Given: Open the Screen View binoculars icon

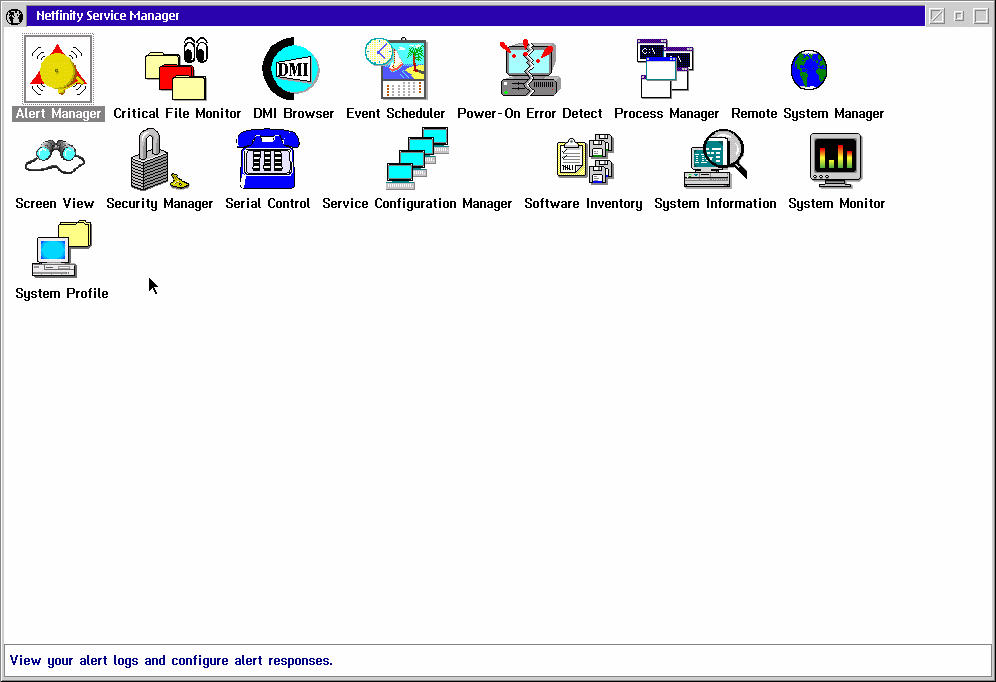Looking at the screenshot, I should pos(55,157).
